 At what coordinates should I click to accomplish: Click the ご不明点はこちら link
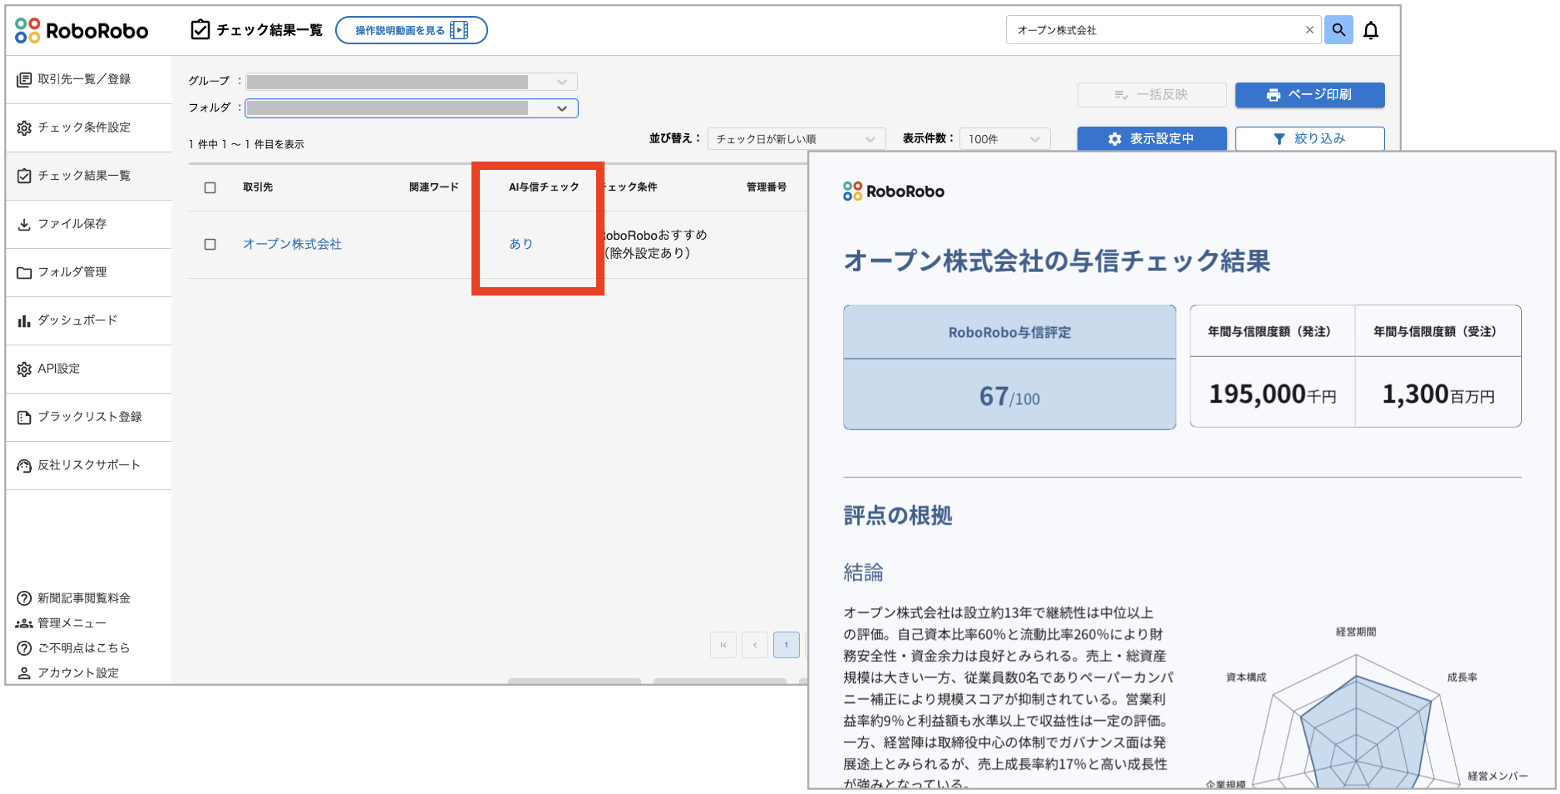[x=84, y=648]
